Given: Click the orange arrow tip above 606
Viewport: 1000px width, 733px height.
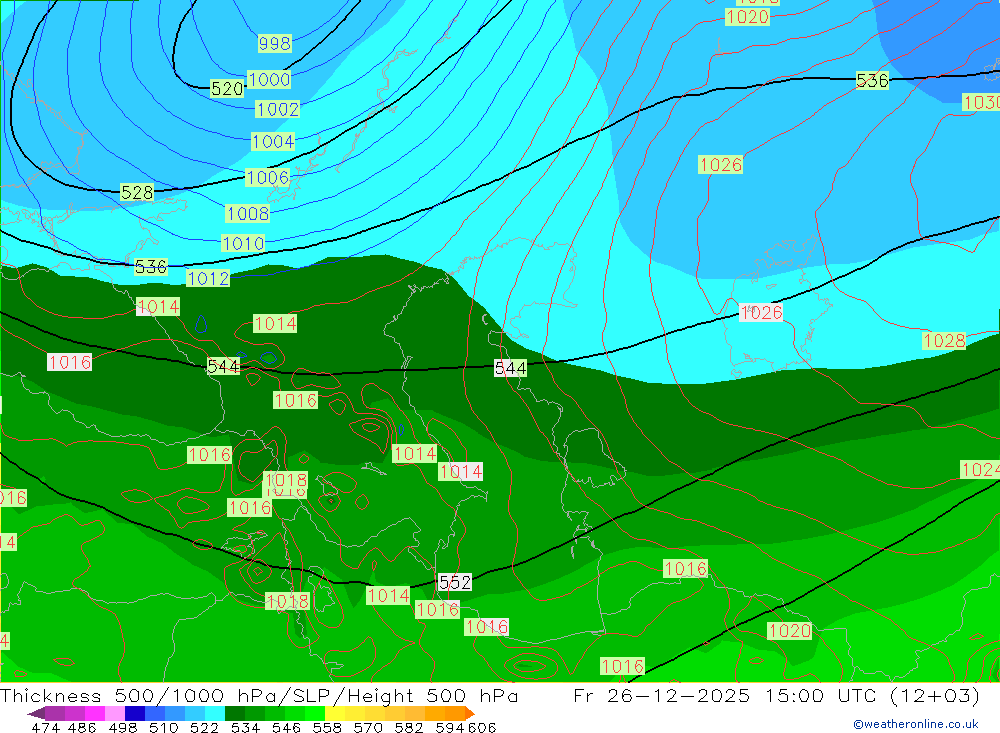Looking at the screenshot, I should (470, 713).
